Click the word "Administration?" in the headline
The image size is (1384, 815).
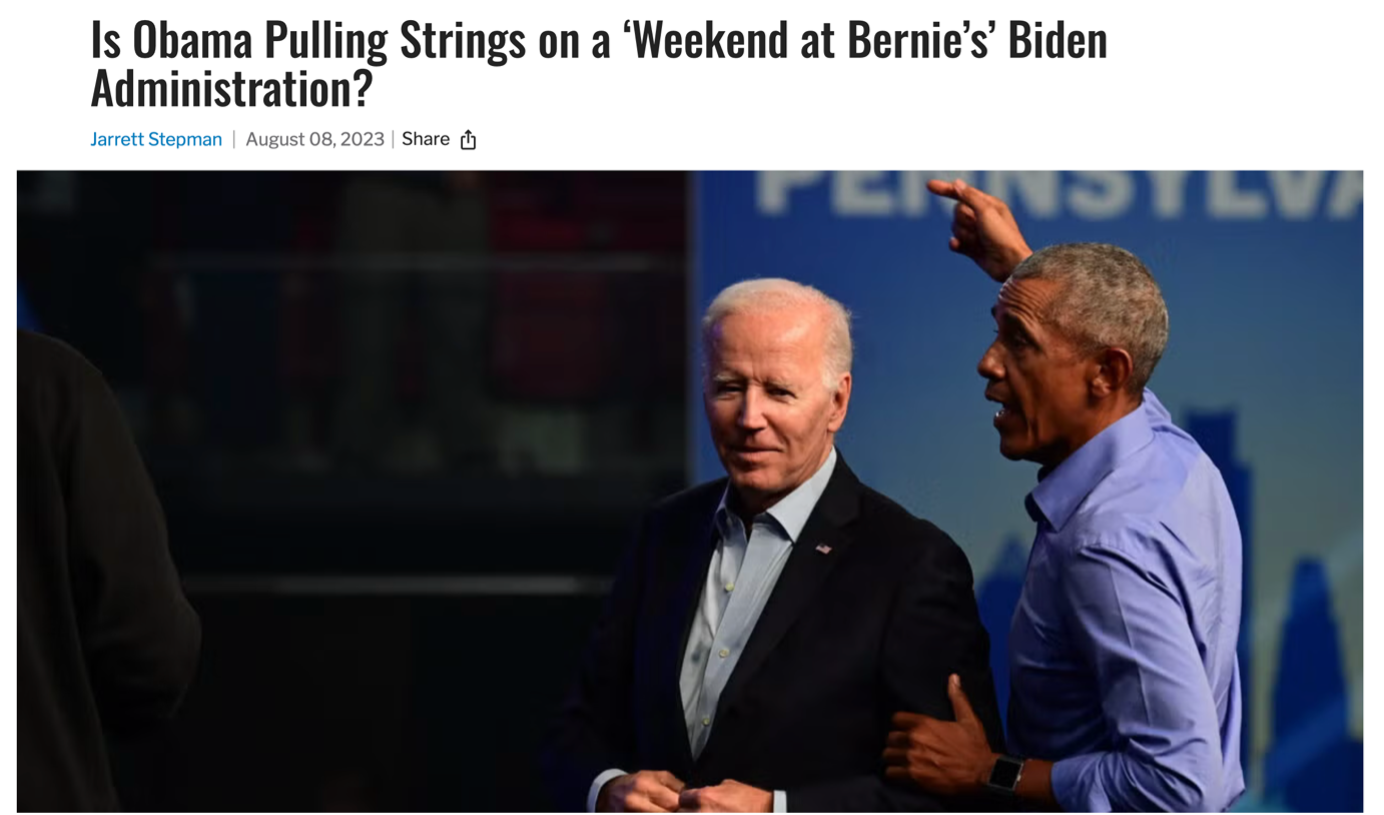(231, 88)
